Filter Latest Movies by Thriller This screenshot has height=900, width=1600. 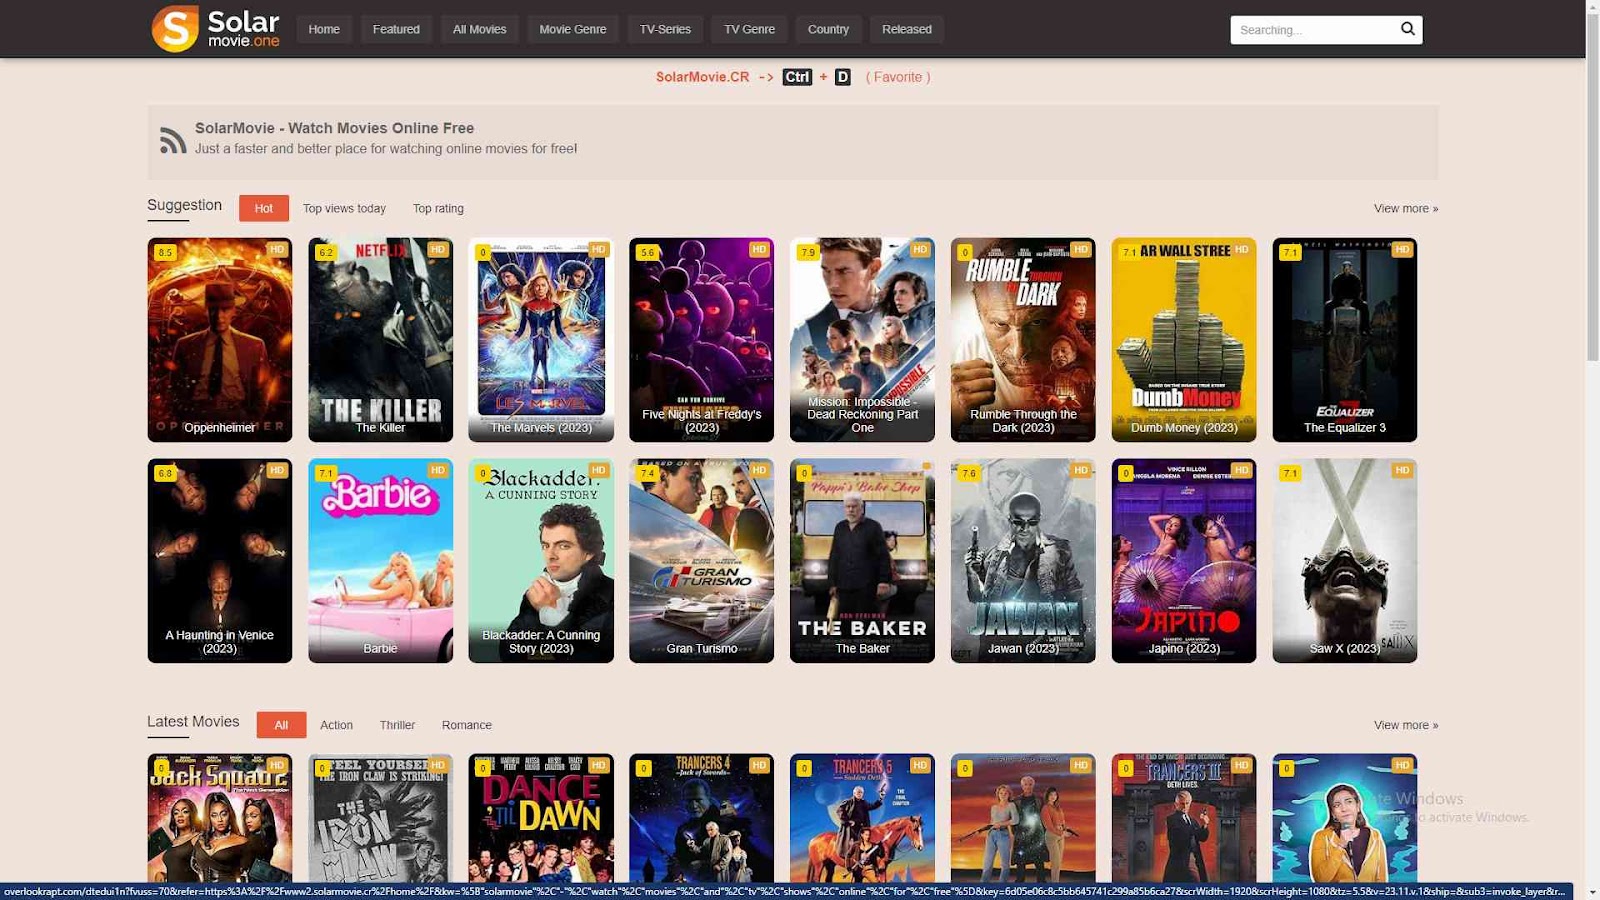point(397,725)
